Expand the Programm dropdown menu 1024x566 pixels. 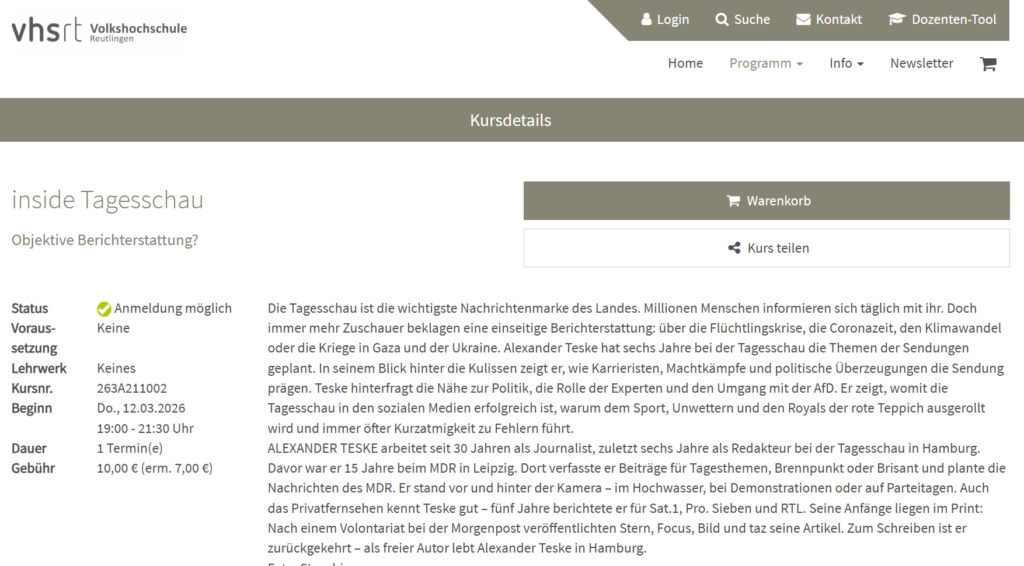tap(765, 63)
